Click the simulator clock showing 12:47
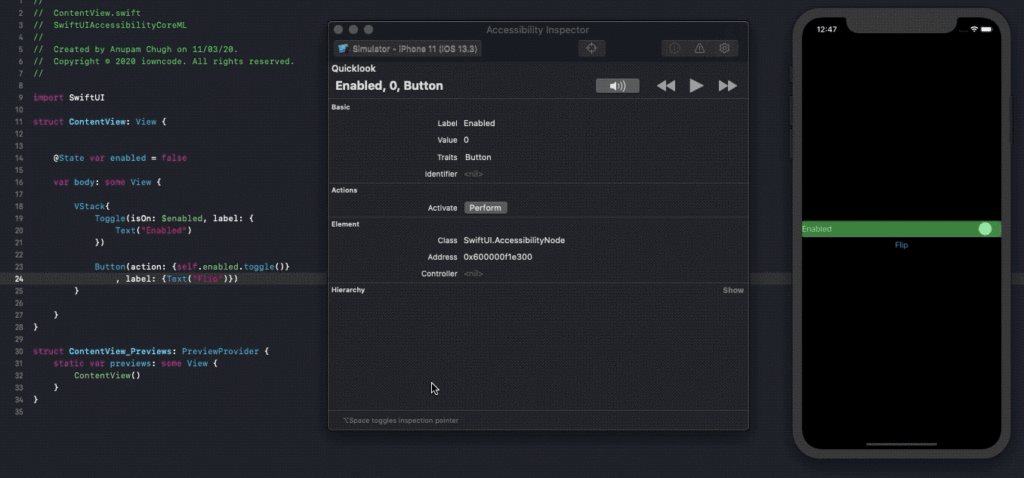The image size is (1024, 478). [x=827, y=29]
